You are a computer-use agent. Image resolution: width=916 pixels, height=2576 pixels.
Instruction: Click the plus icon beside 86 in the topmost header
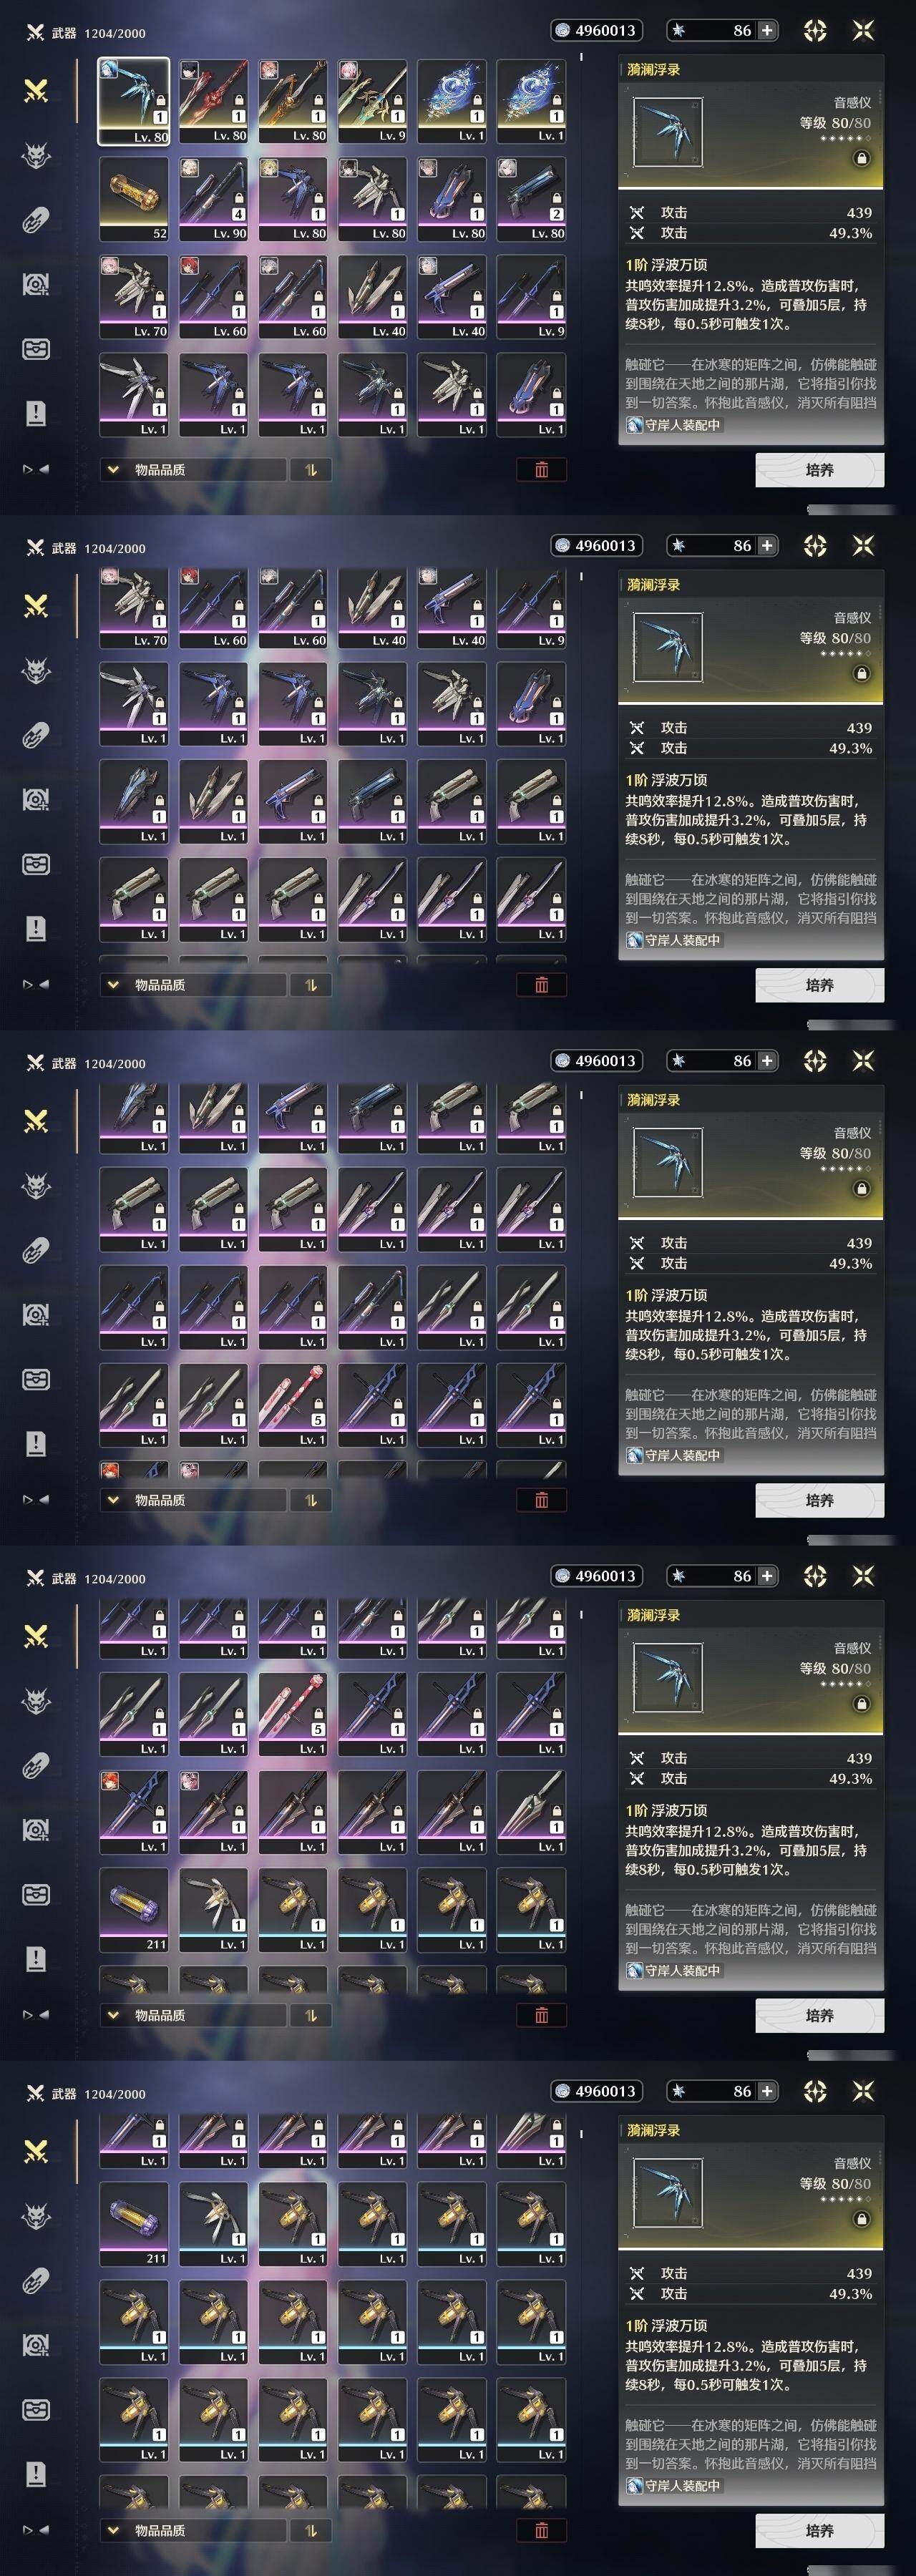pyautogui.click(x=767, y=30)
